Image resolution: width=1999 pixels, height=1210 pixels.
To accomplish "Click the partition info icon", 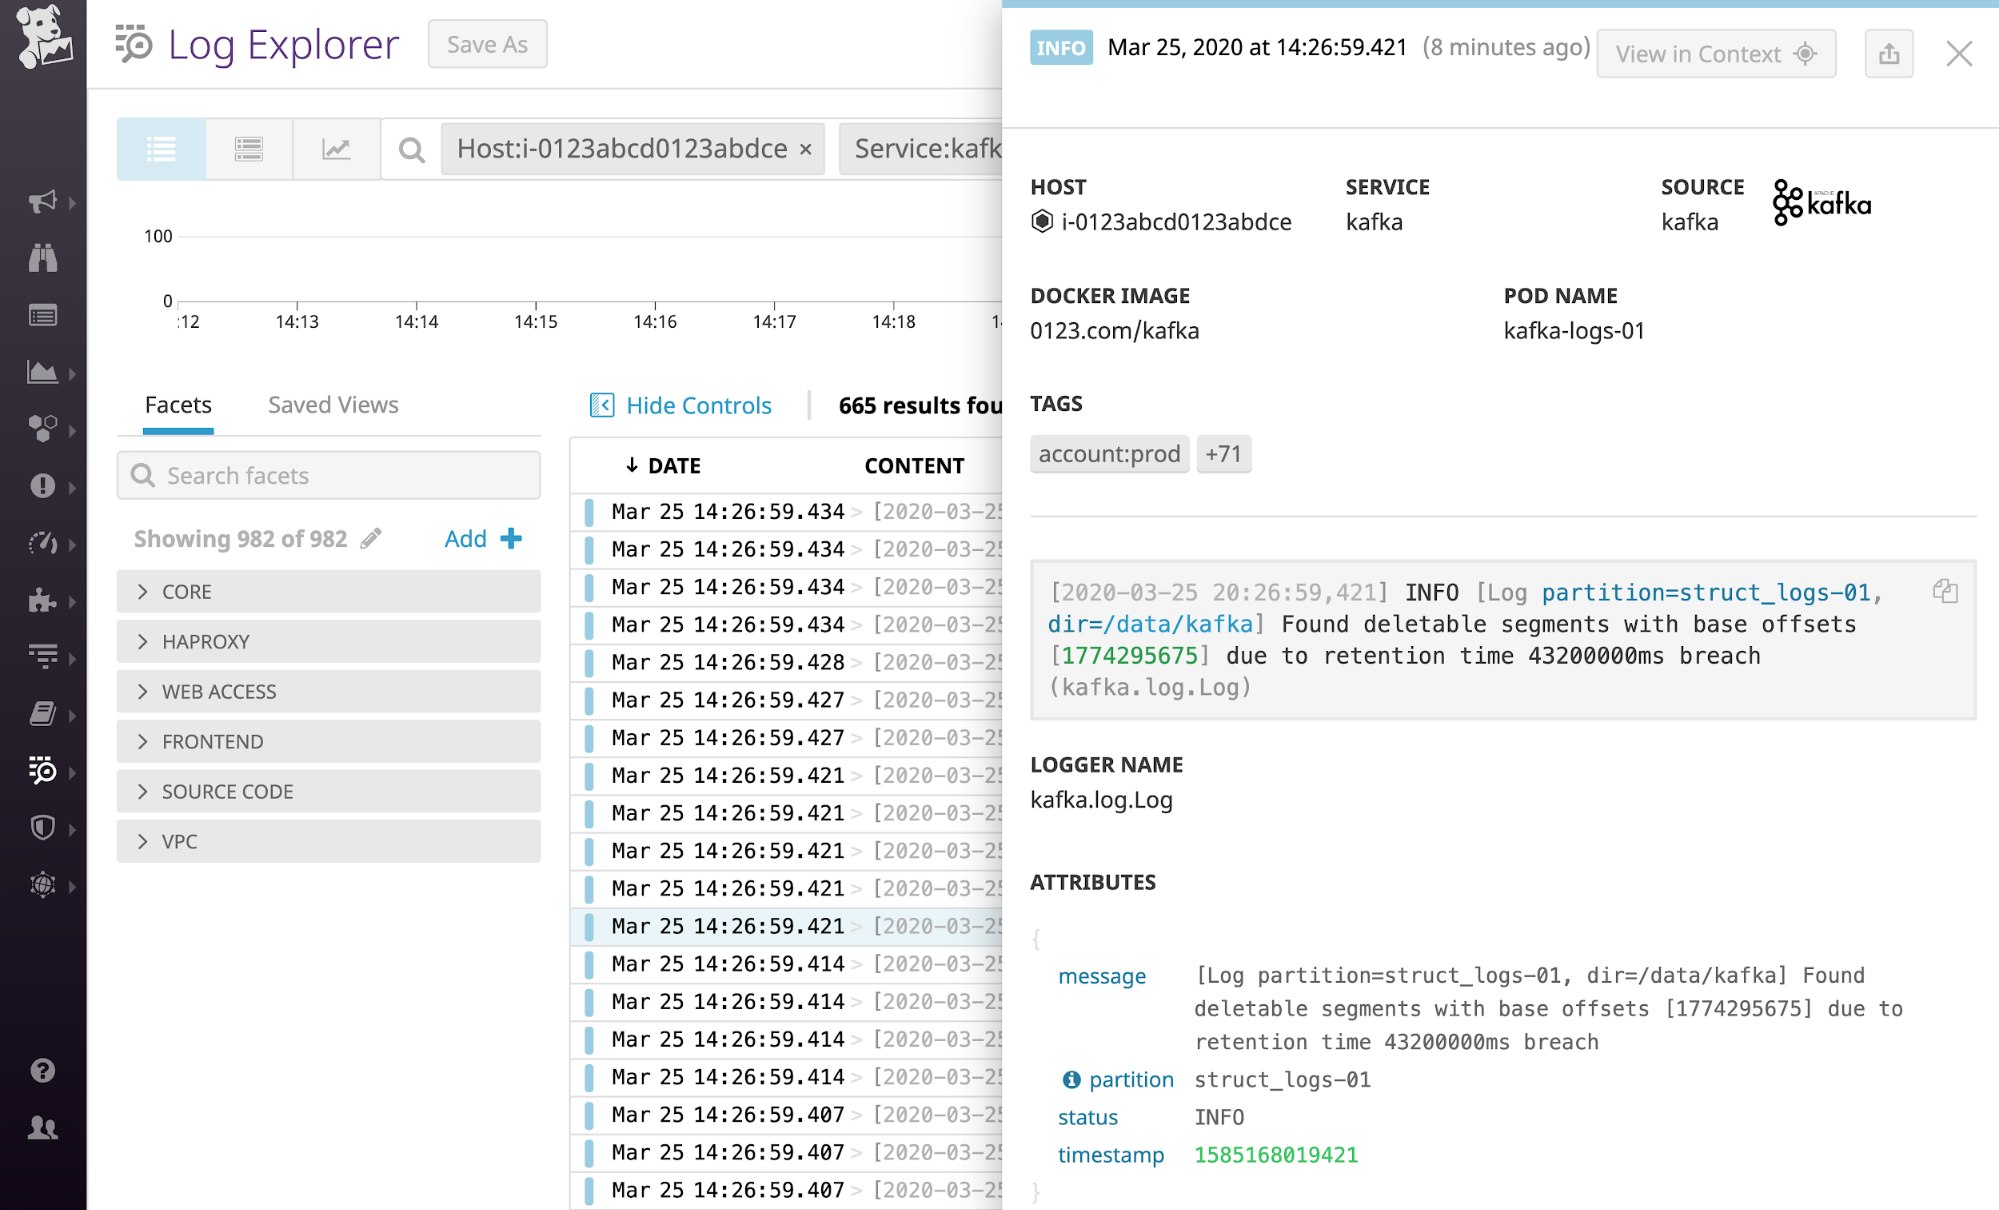I will (1072, 1080).
